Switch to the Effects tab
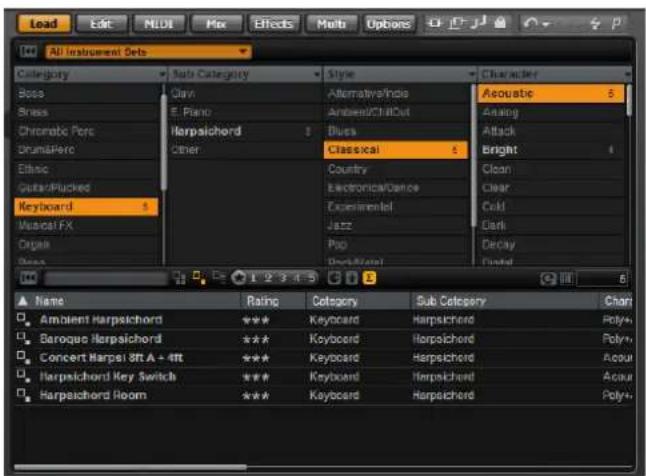 click(274, 23)
